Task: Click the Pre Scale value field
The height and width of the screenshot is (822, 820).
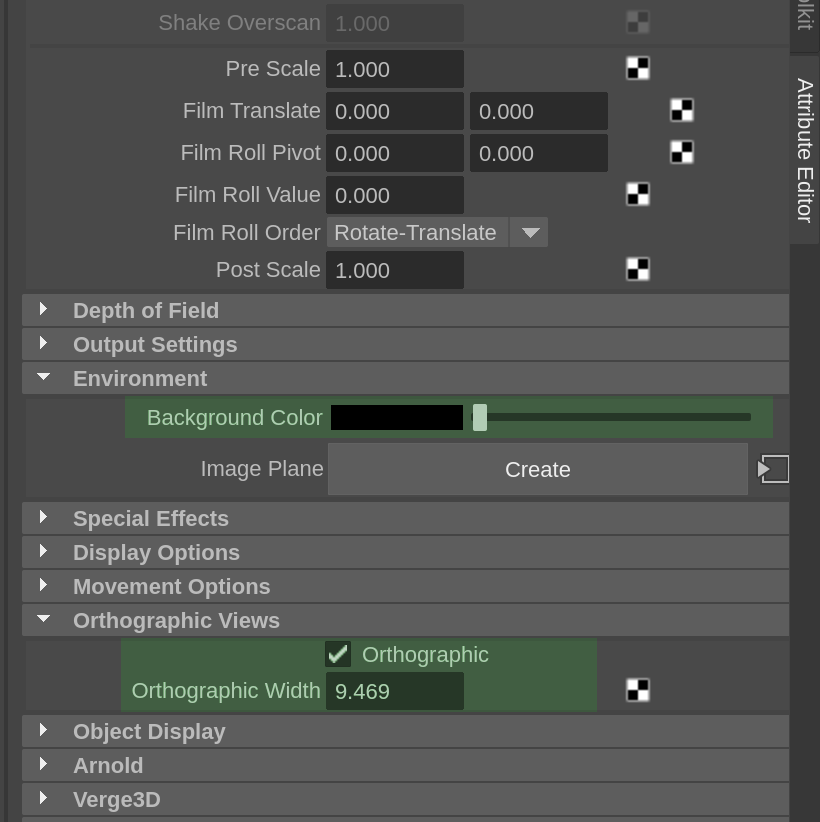Action: click(x=395, y=69)
